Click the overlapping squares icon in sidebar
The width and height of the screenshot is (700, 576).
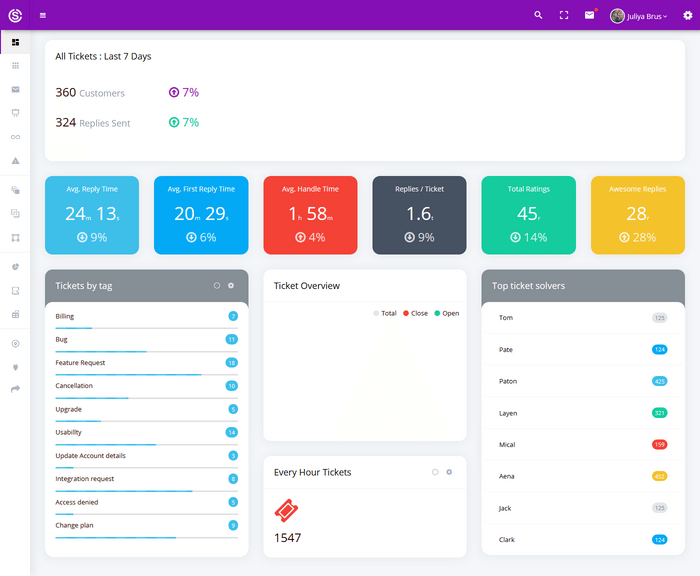tap(16, 213)
